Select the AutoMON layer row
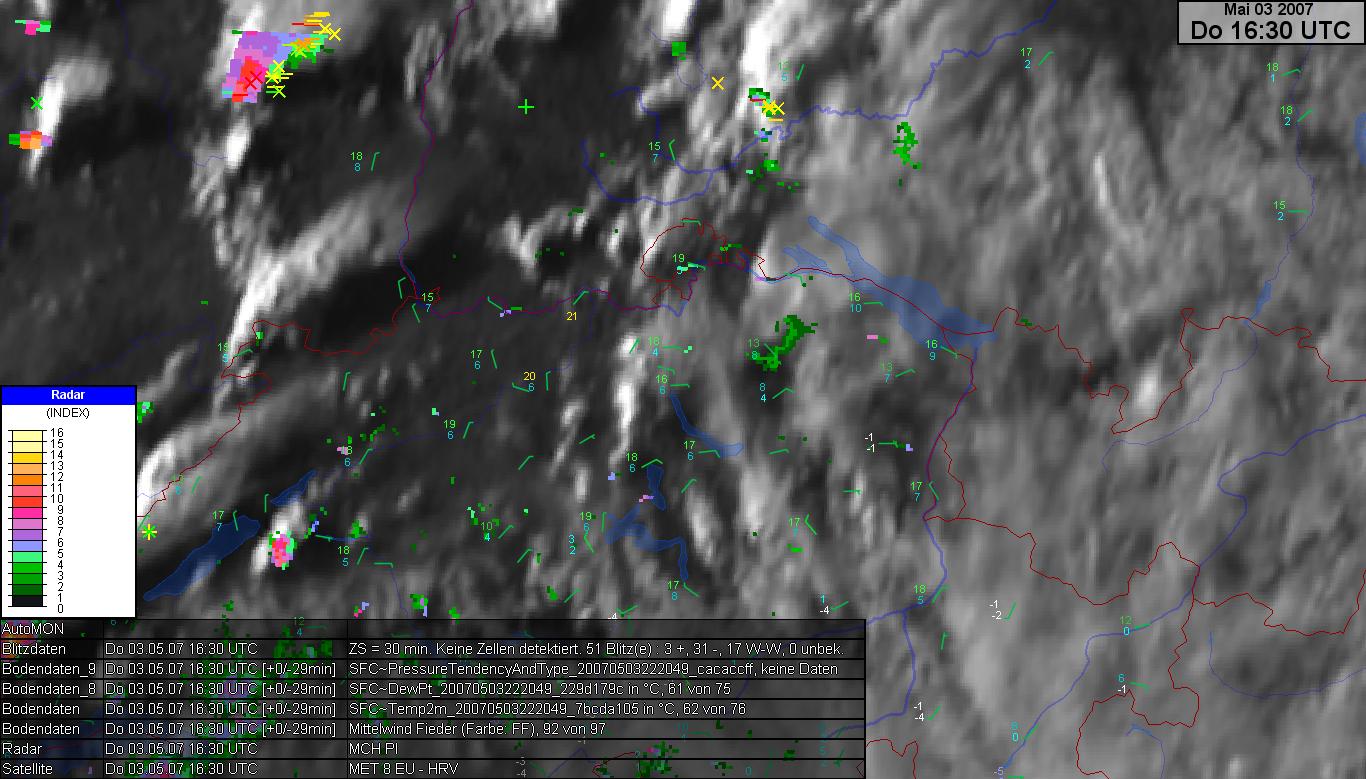 coord(433,629)
